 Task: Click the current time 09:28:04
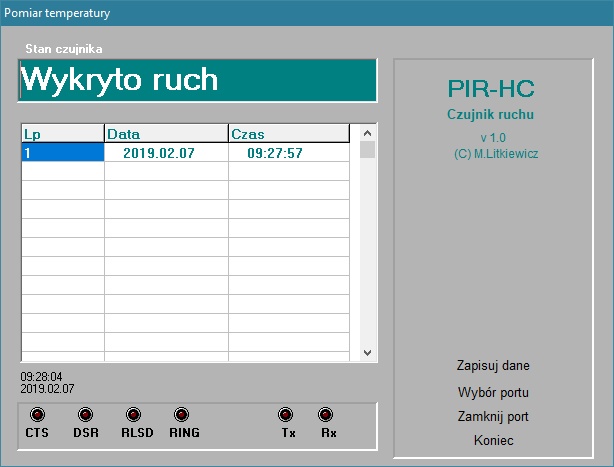tap(41, 377)
